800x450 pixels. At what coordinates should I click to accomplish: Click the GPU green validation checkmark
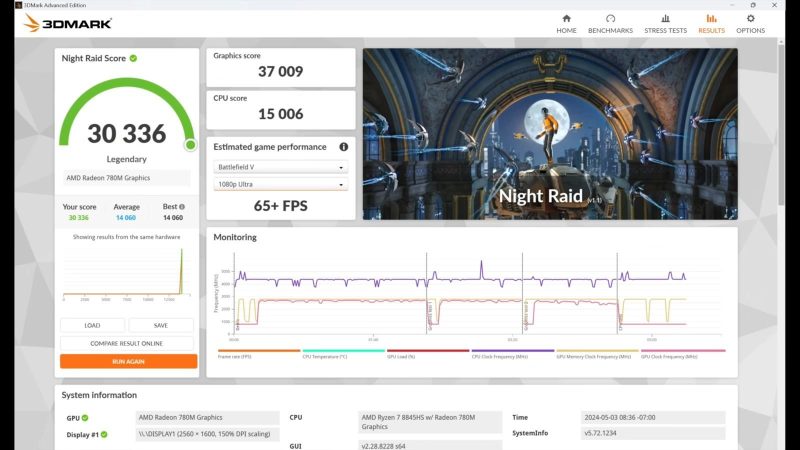pyautogui.click(x=85, y=418)
